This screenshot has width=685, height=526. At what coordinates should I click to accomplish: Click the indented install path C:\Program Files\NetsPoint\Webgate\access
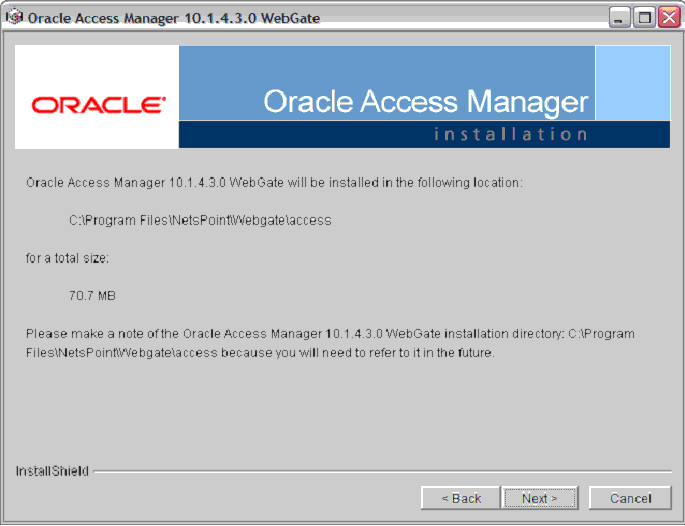pyautogui.click(x=200, y=220)
